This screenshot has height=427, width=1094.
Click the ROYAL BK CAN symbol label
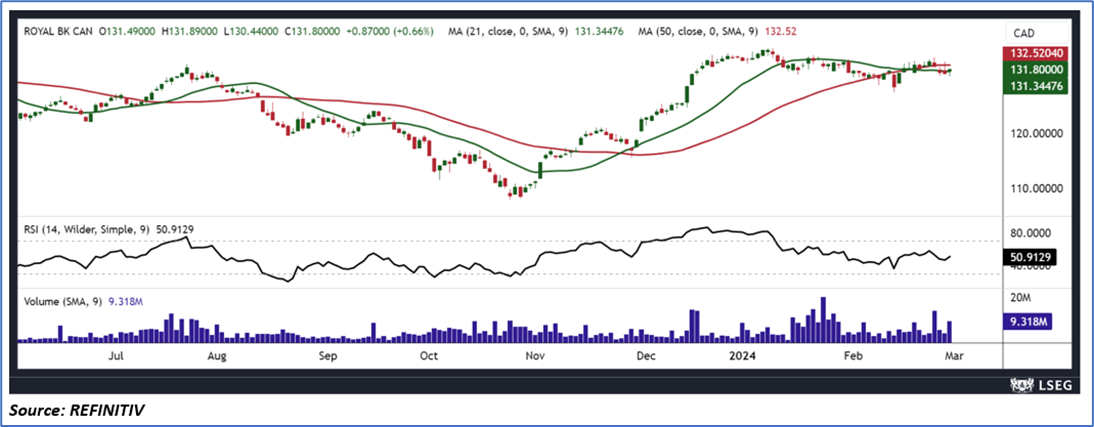[x=58, y=31]
